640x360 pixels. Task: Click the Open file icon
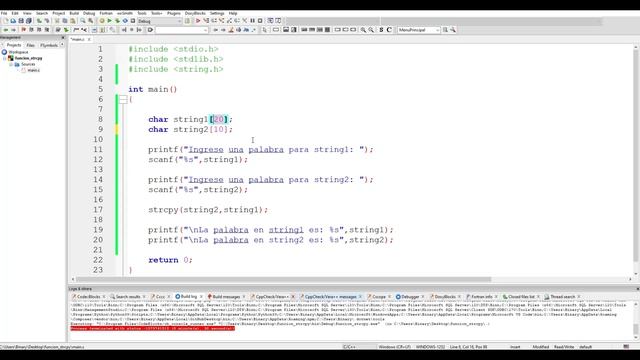13,21
